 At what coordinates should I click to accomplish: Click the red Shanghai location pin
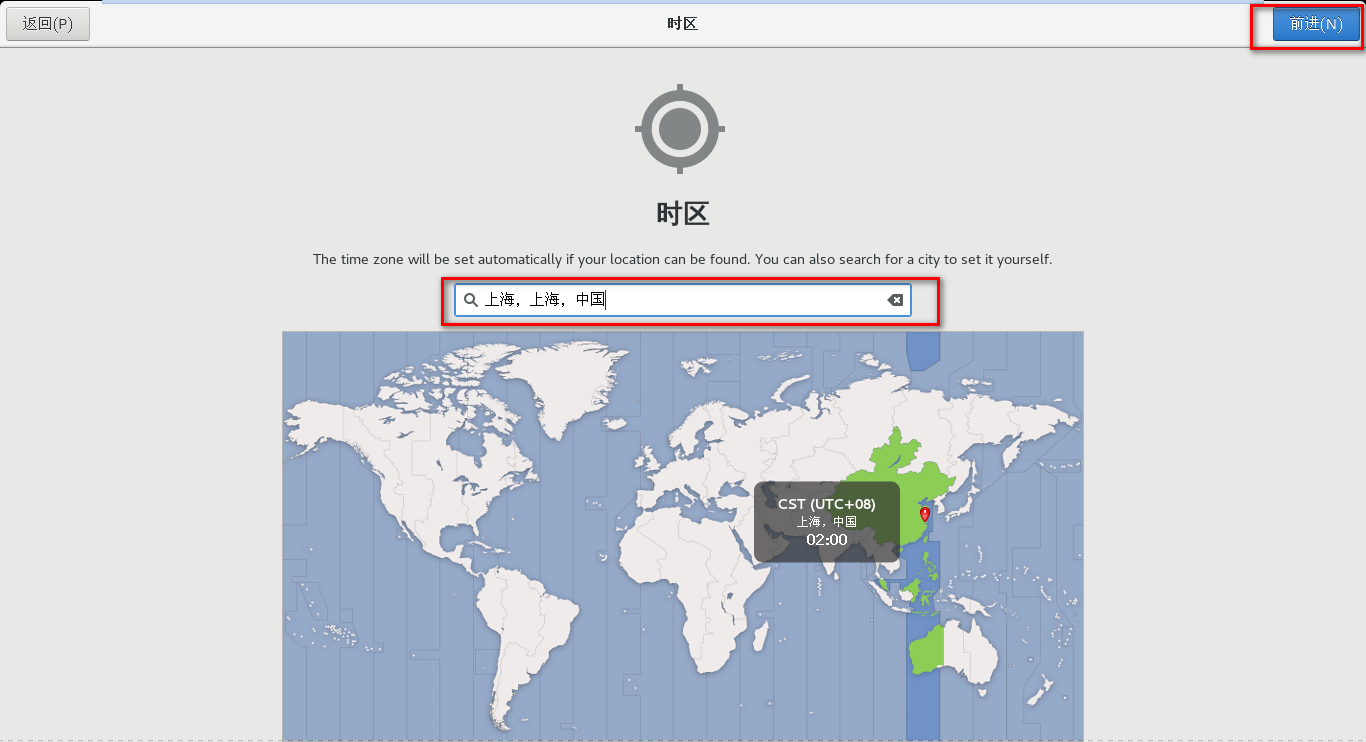click(x=925, y=514)
